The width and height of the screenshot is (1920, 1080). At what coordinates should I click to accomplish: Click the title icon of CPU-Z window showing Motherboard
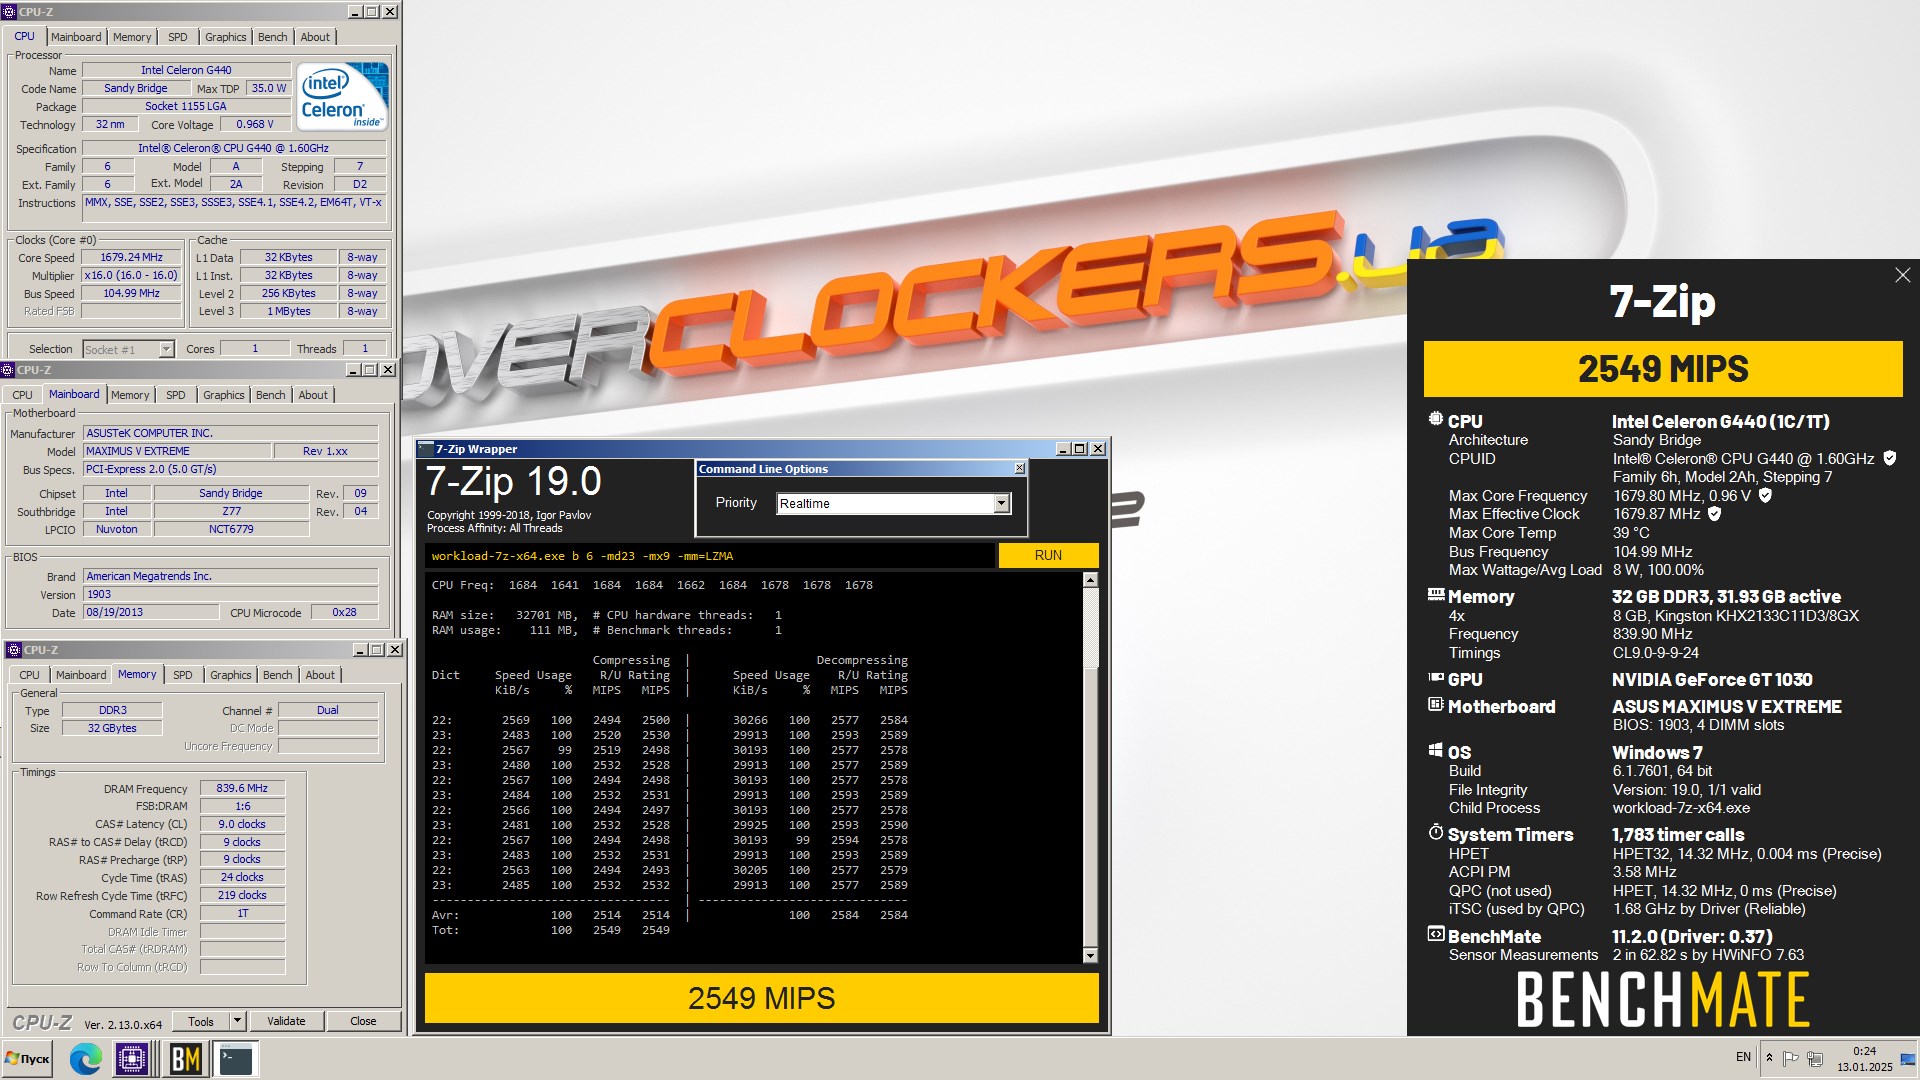coord(7,370)
